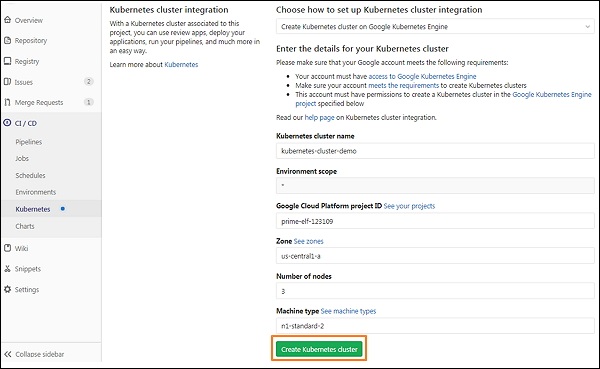Select CI / CD menu item

click(26, 123)
